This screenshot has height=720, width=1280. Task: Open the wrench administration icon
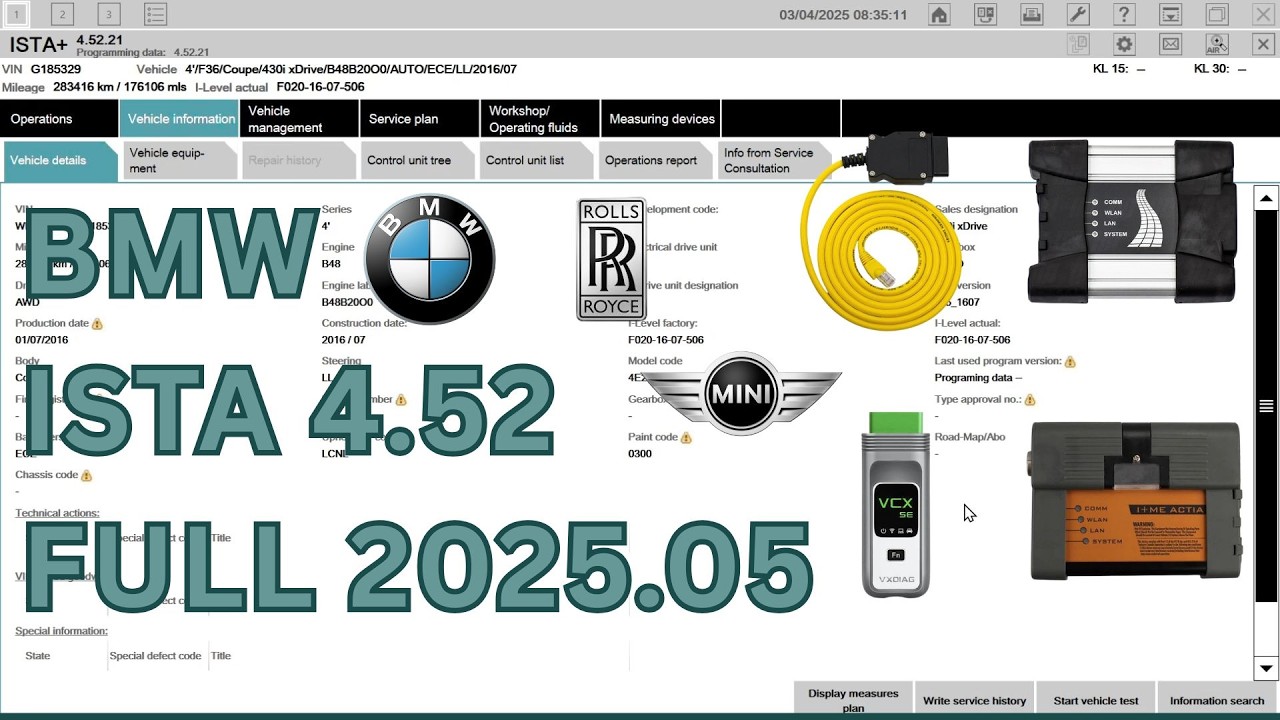point(1078,14)
